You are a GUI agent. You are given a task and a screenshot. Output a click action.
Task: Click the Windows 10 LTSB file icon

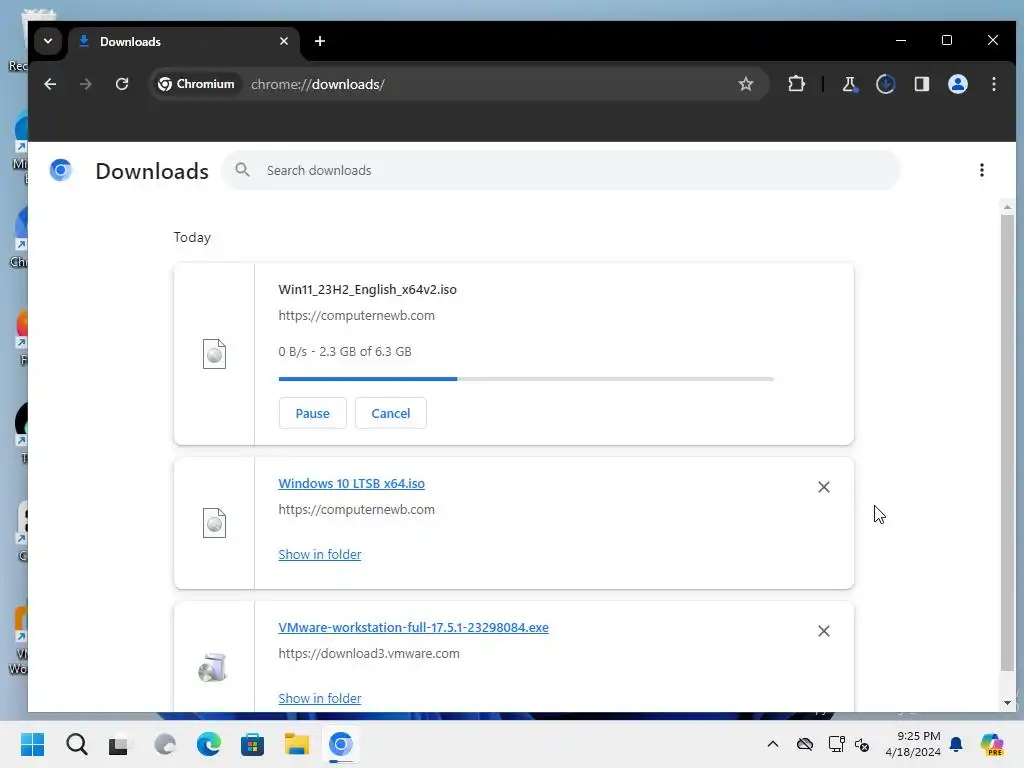[x=214, y=523]
